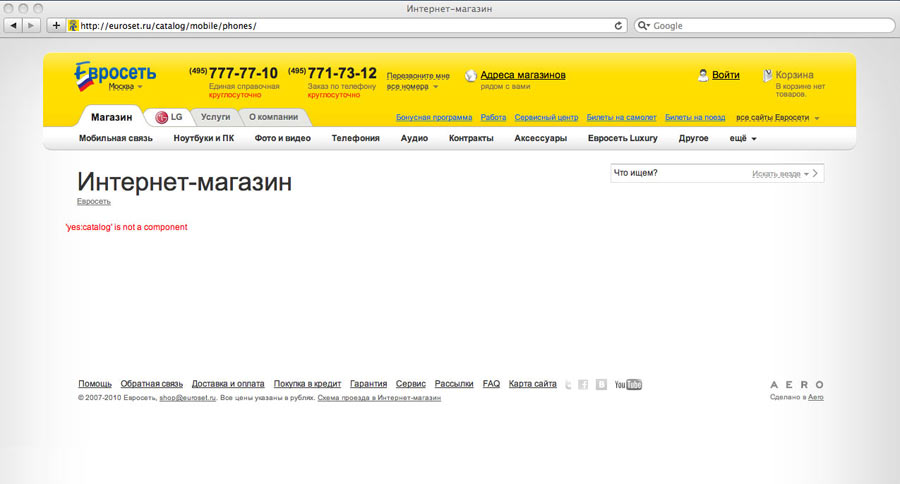Open the Сервисный центр link

point(546,118)
